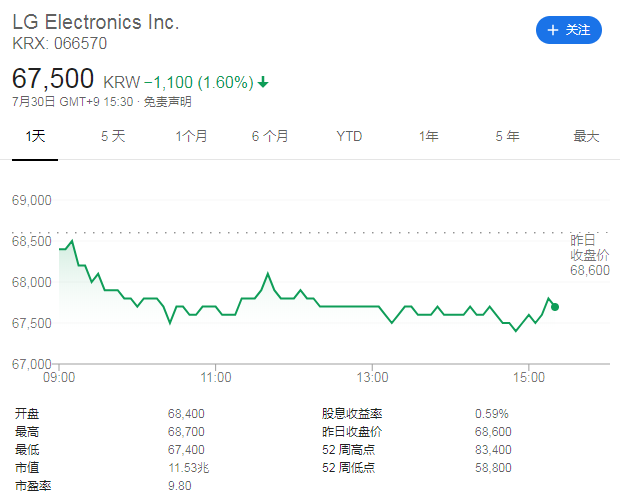The height and width of the screenshot is (504, 620).
Task: Click the chart peak near 11:30
Action: point(268,273)
